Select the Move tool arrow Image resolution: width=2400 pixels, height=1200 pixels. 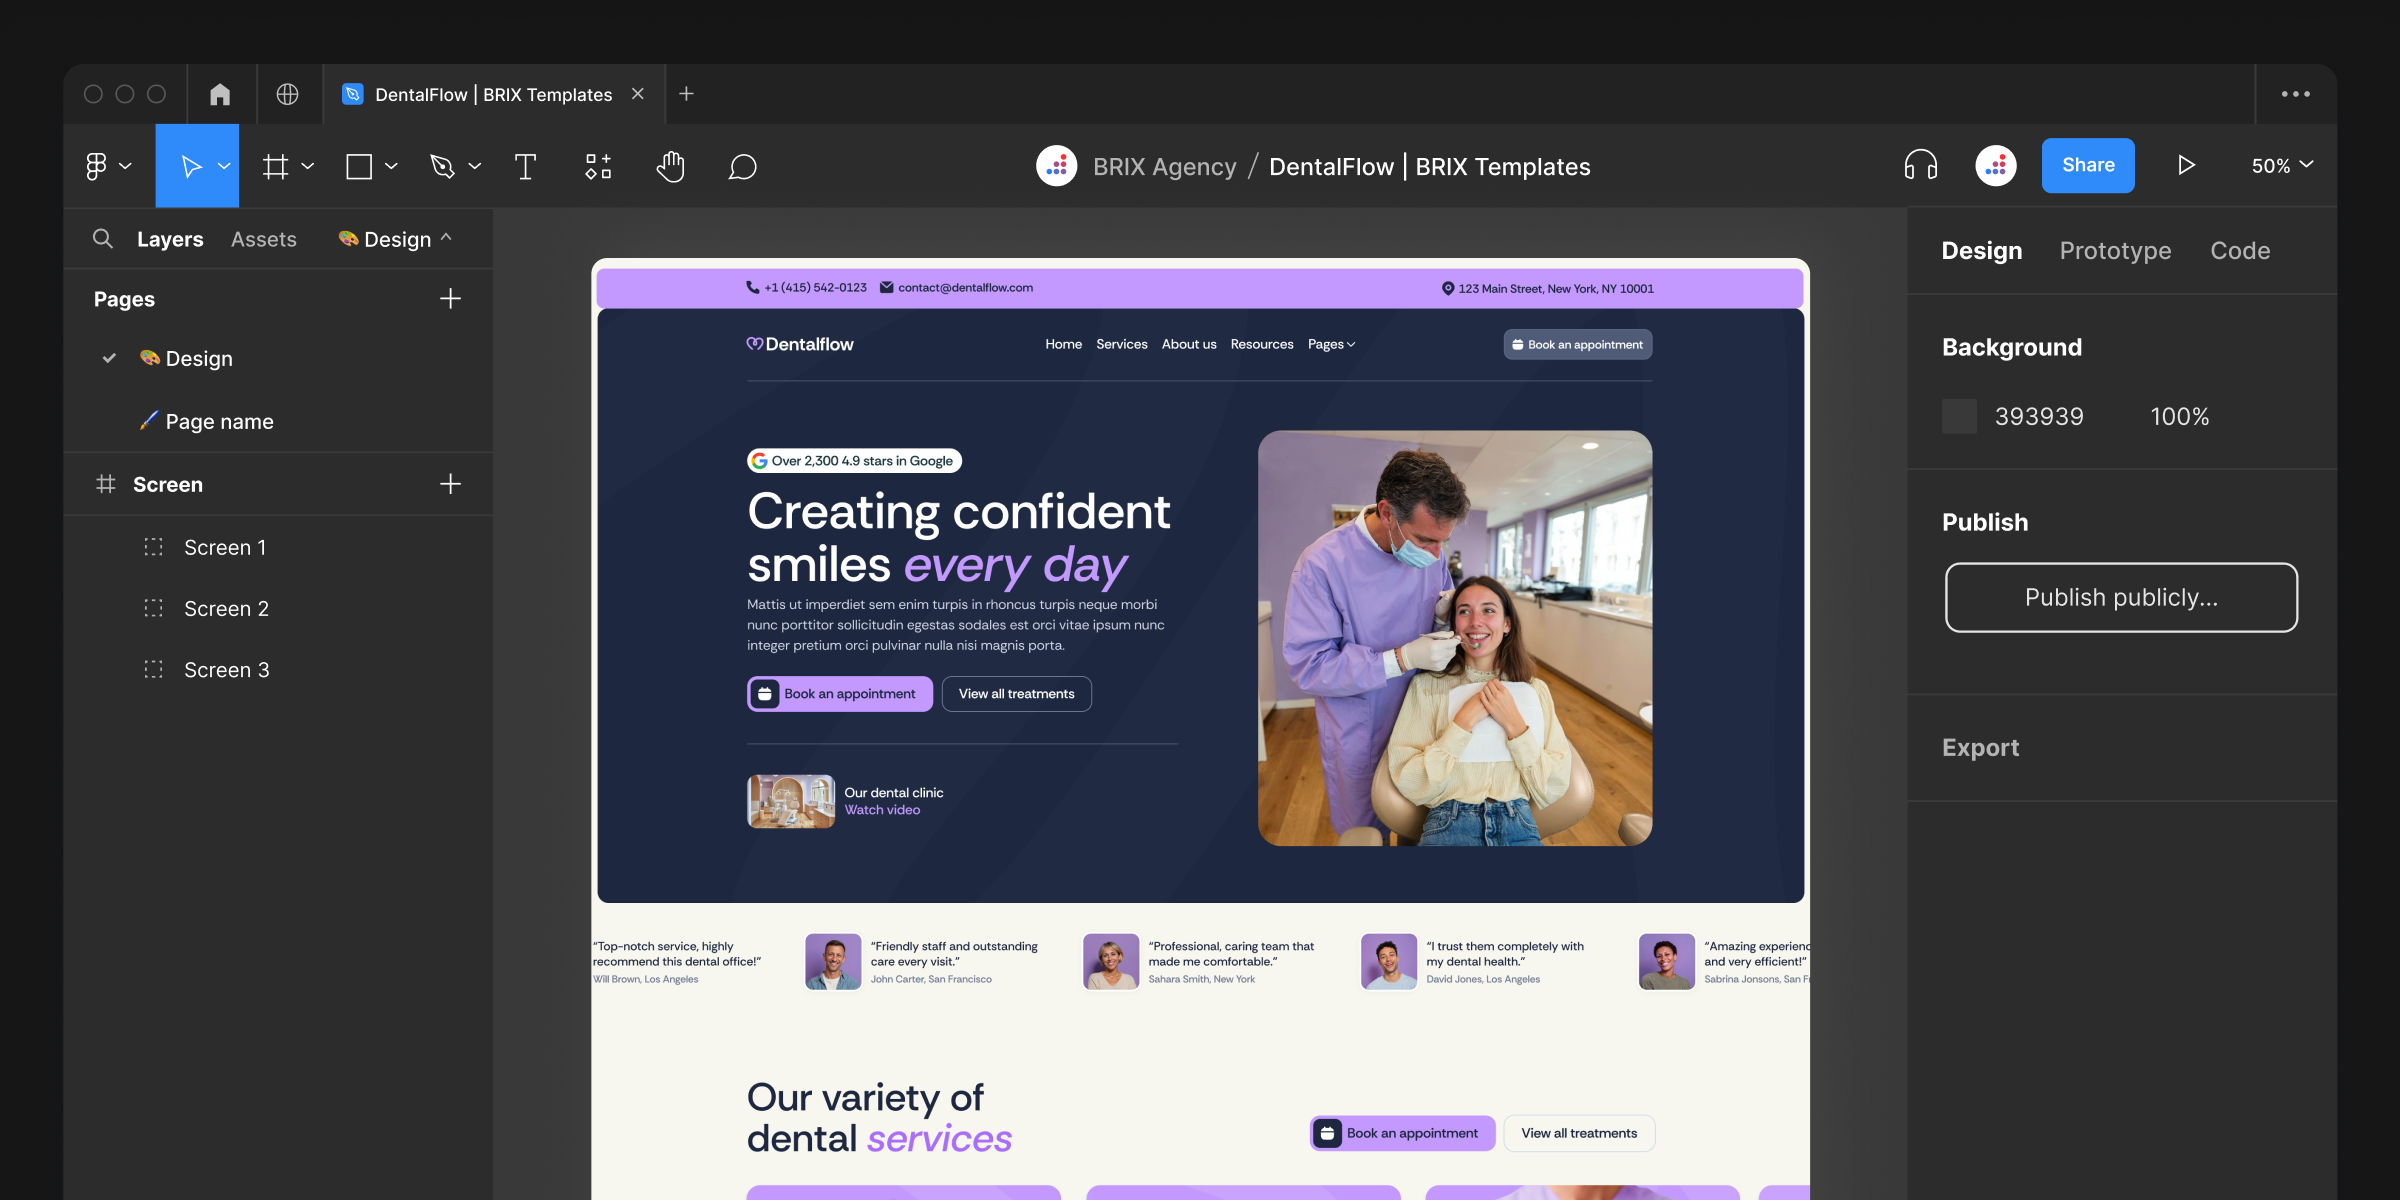191,166
